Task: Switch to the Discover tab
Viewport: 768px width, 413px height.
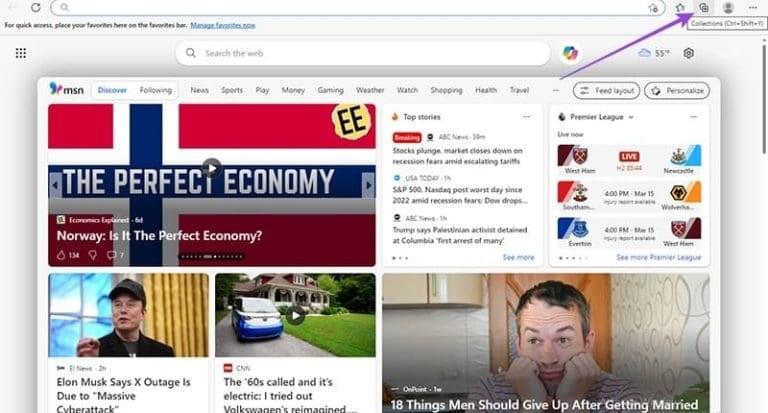Action: (112, 90)
